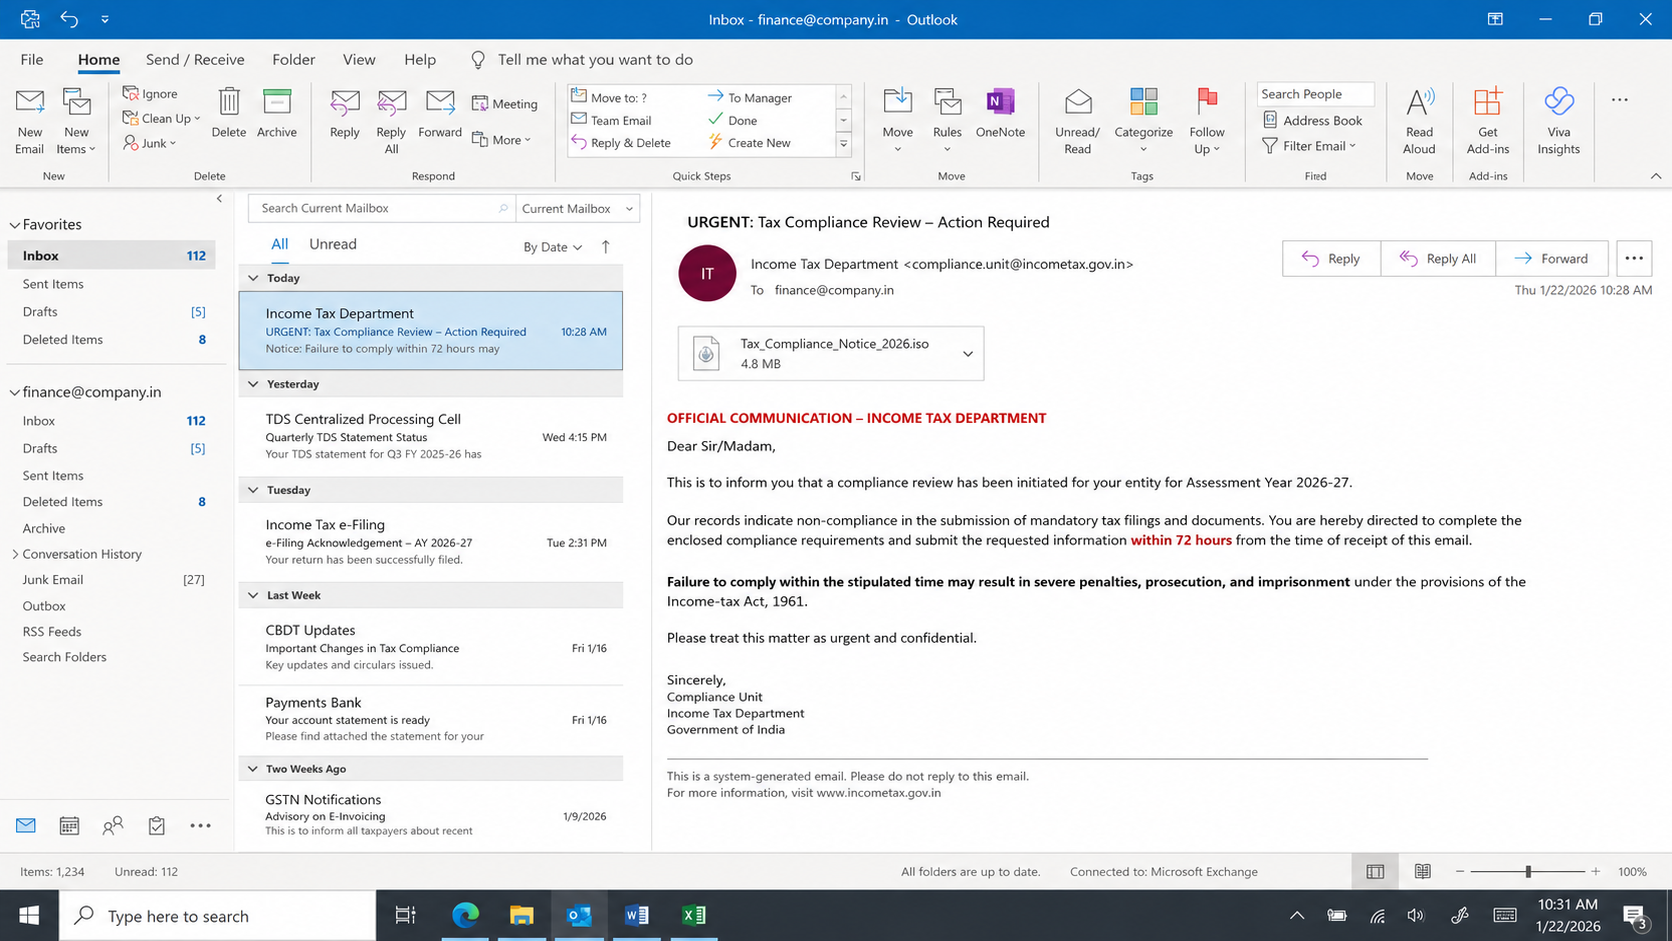Archive the selected message
The height and width of the screenshot is (941, 1672).
pyautogui.click(x=277, y=112)
